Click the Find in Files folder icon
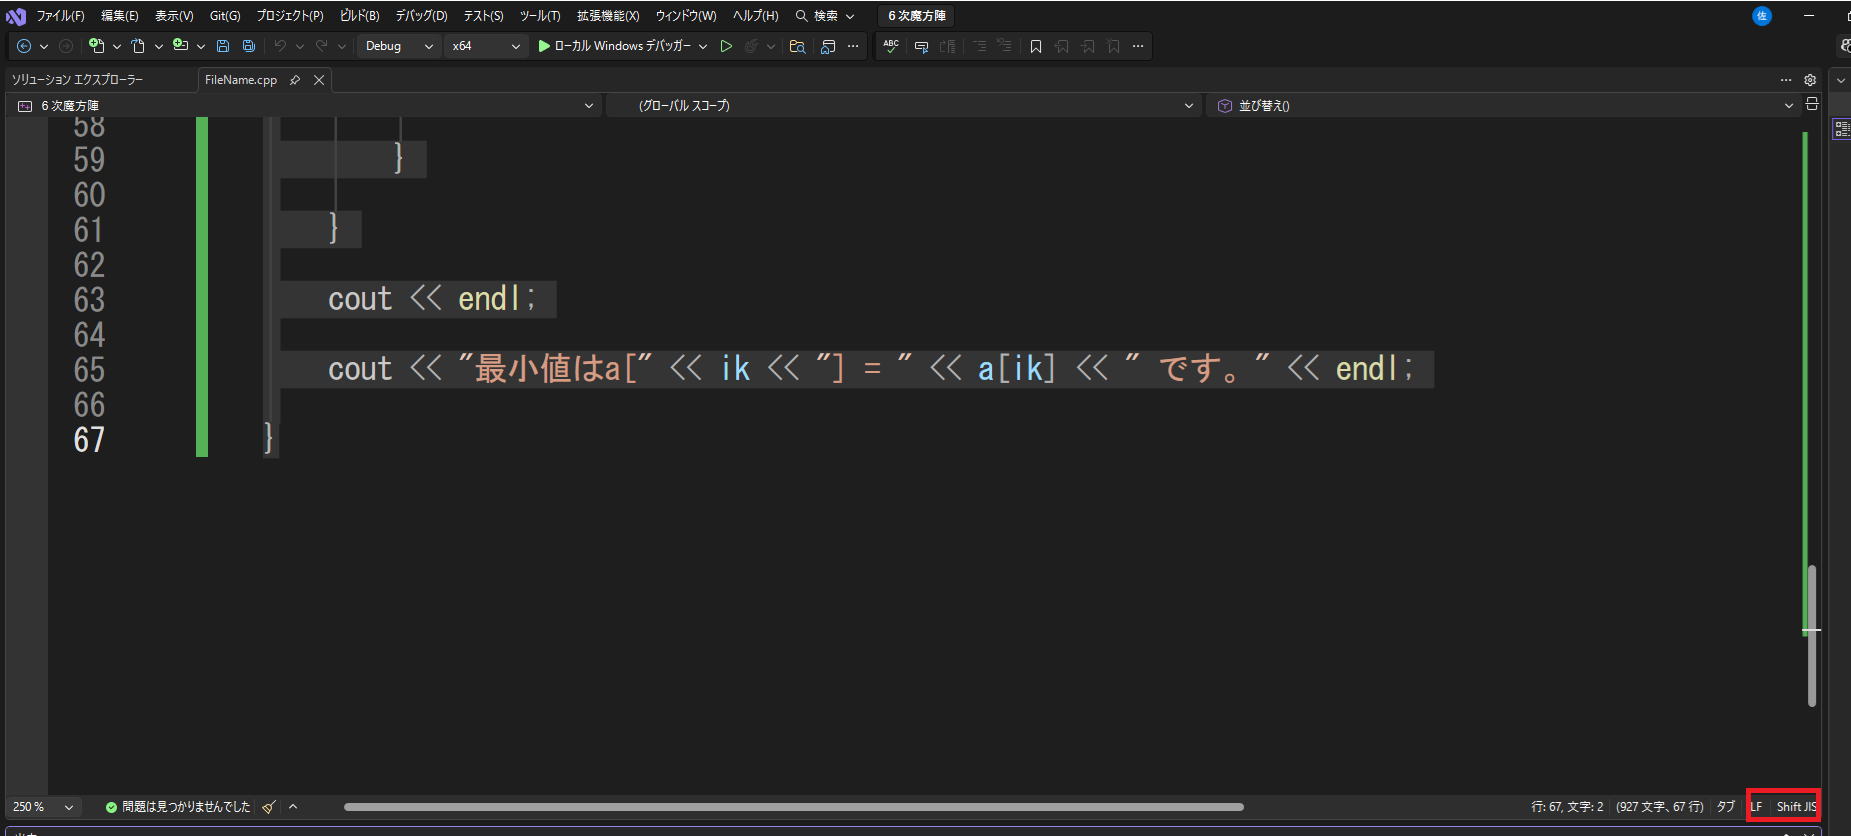The height and width of the screenshot is (836, 1851). [797, 46]
